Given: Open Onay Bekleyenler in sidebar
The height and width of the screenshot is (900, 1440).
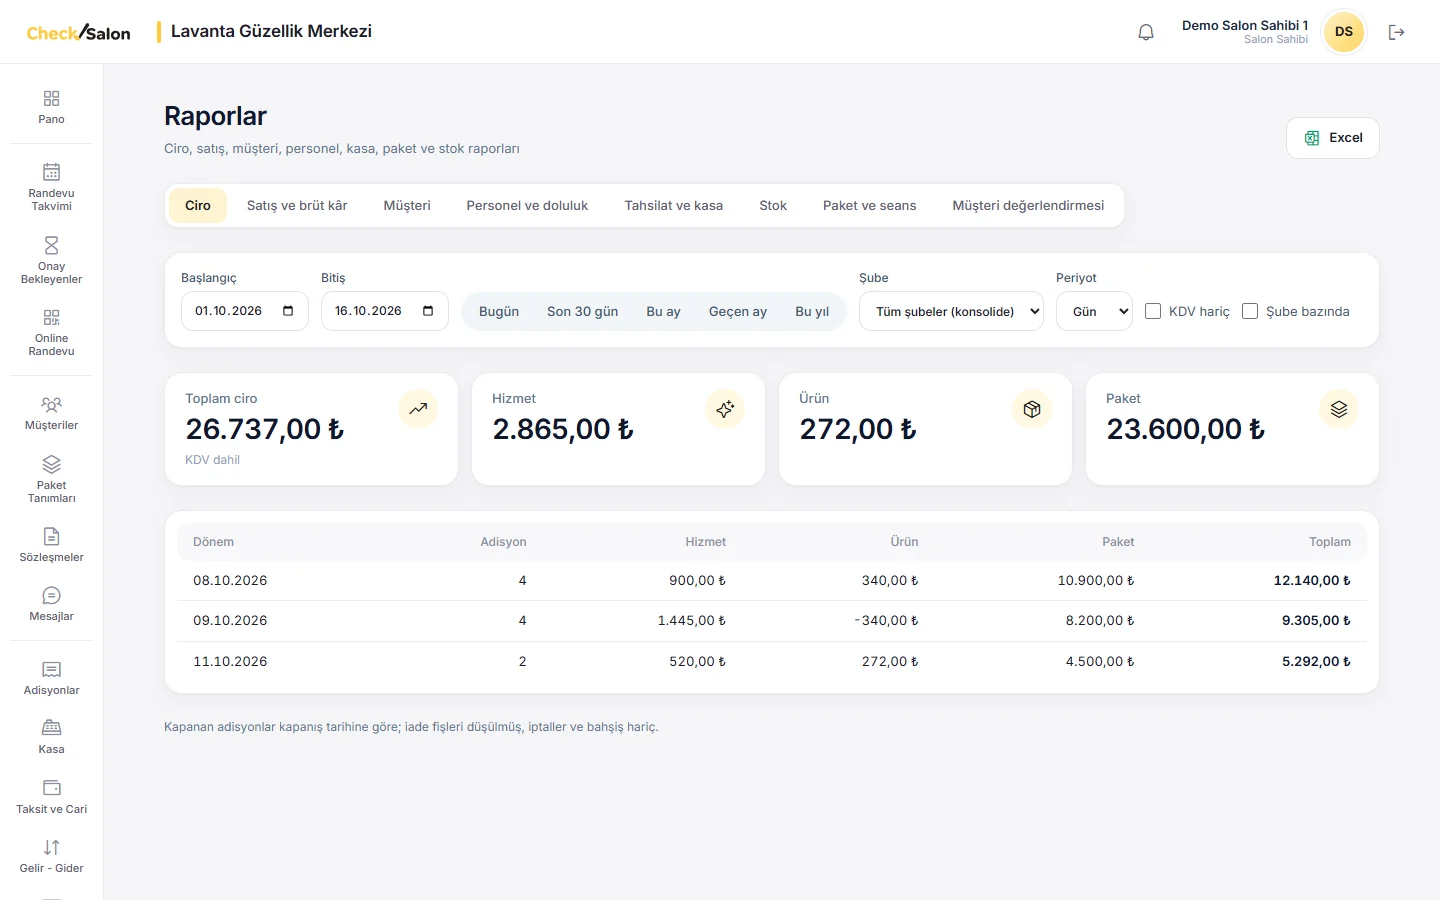Looking at the screenshot, I should 51,260.
